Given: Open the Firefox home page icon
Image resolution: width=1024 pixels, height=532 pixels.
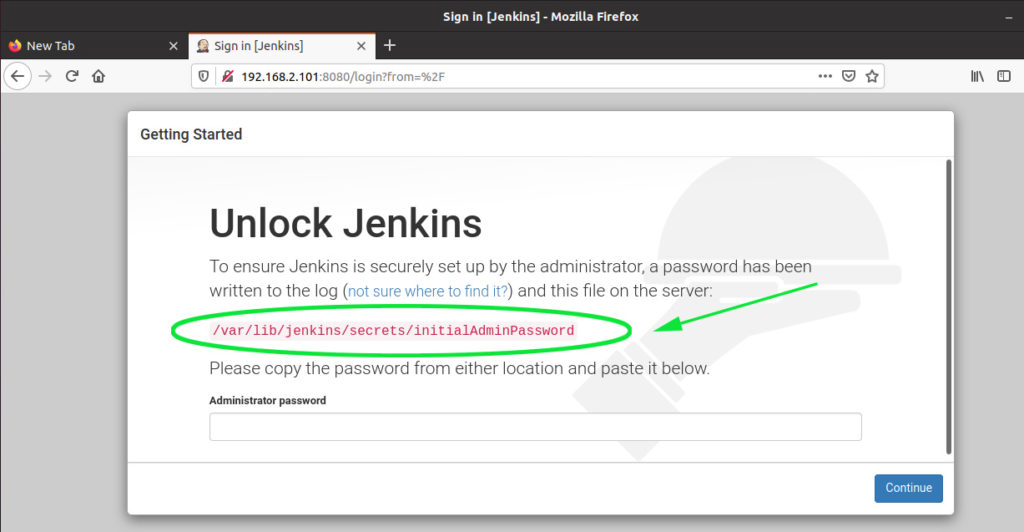Looking at the screenshot, I should [99, 76].
